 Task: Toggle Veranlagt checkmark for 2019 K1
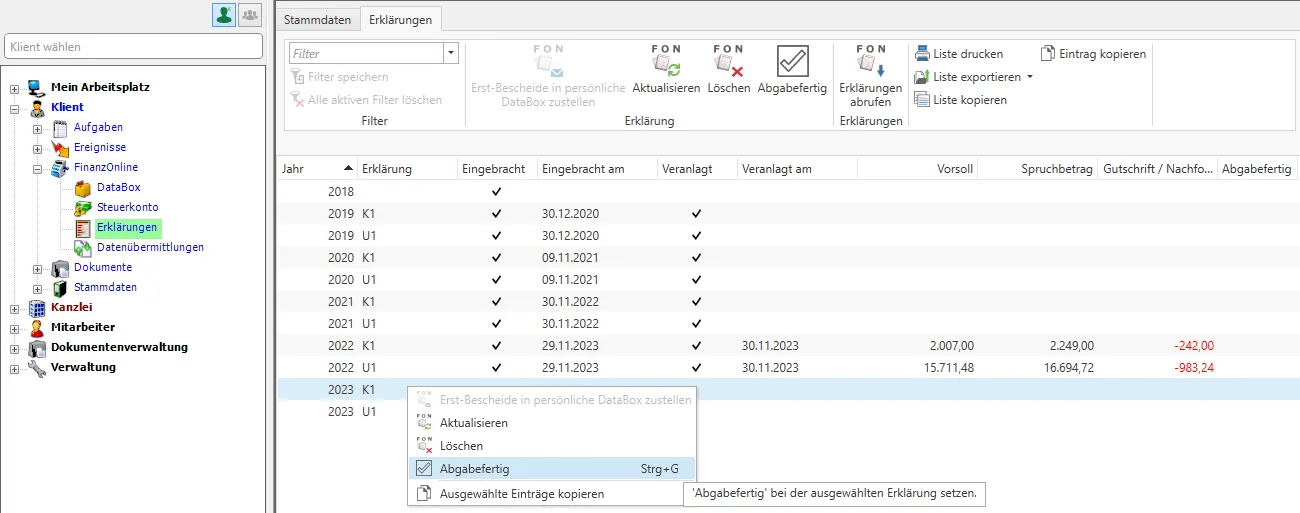(x=697, y=214)
